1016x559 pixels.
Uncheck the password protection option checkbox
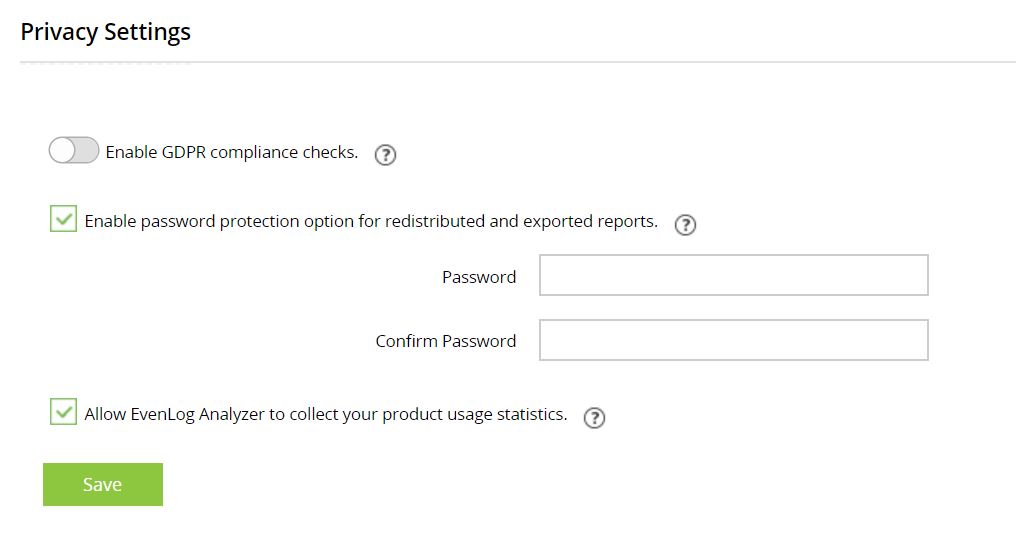[63, 219]
